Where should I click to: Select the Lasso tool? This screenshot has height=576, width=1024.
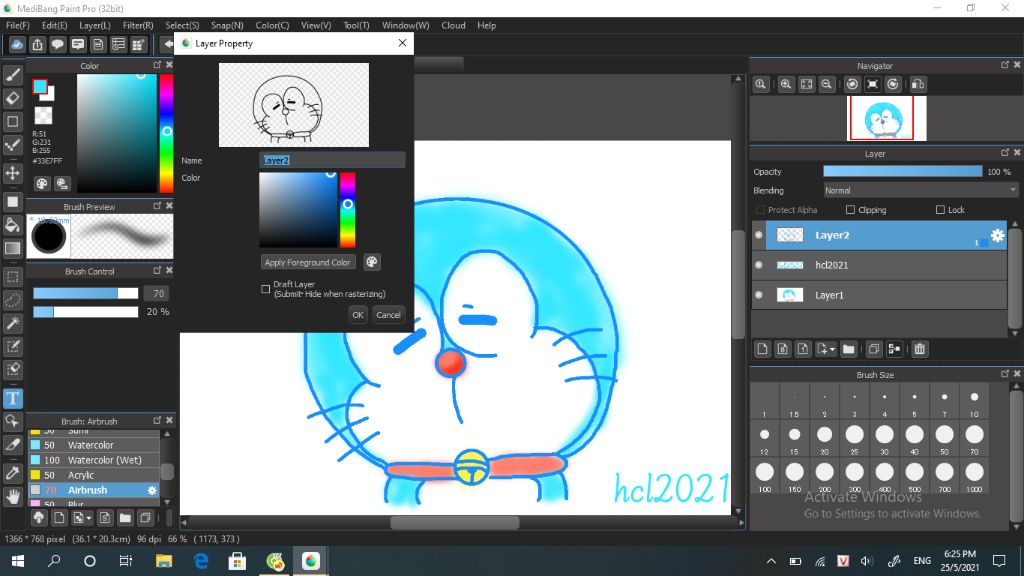(12, 300)
